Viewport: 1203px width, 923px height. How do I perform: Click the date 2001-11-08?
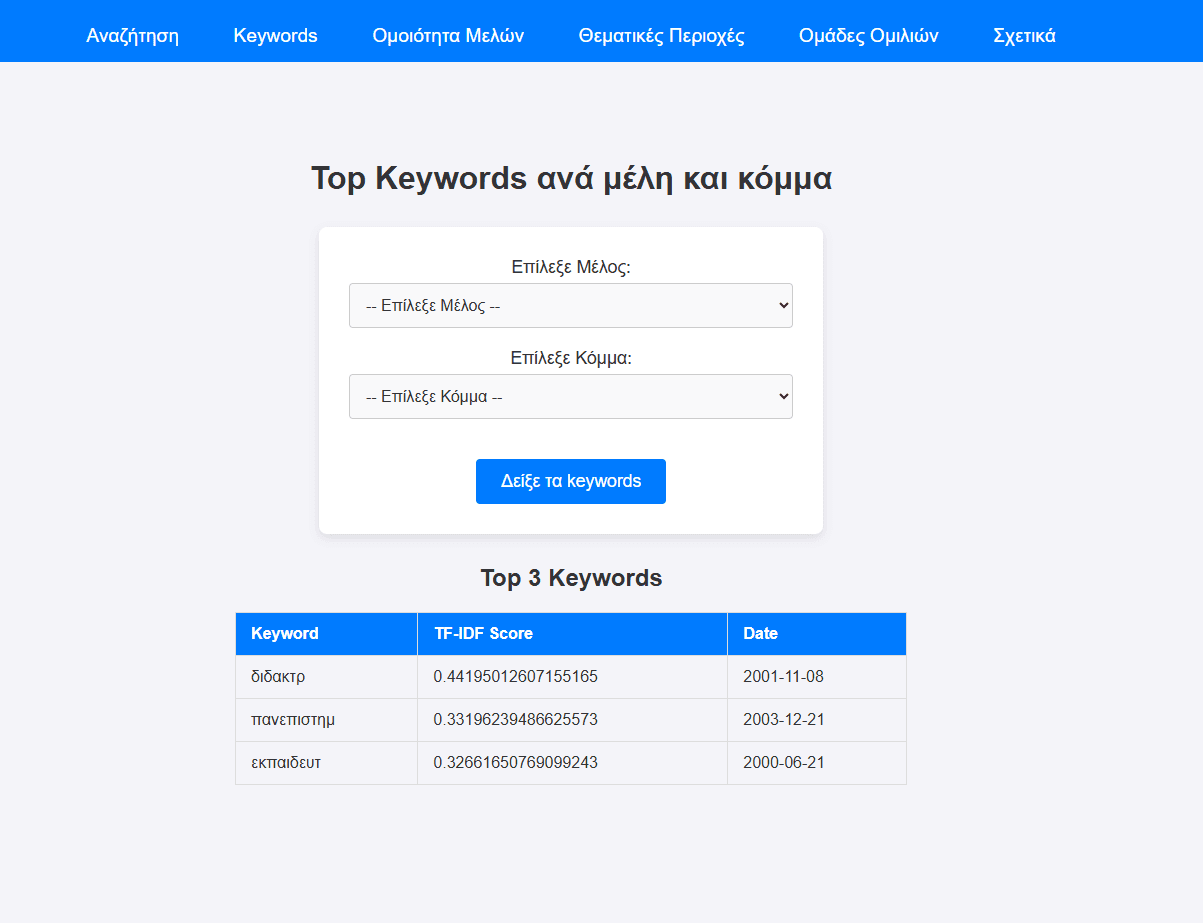[784, 677]
